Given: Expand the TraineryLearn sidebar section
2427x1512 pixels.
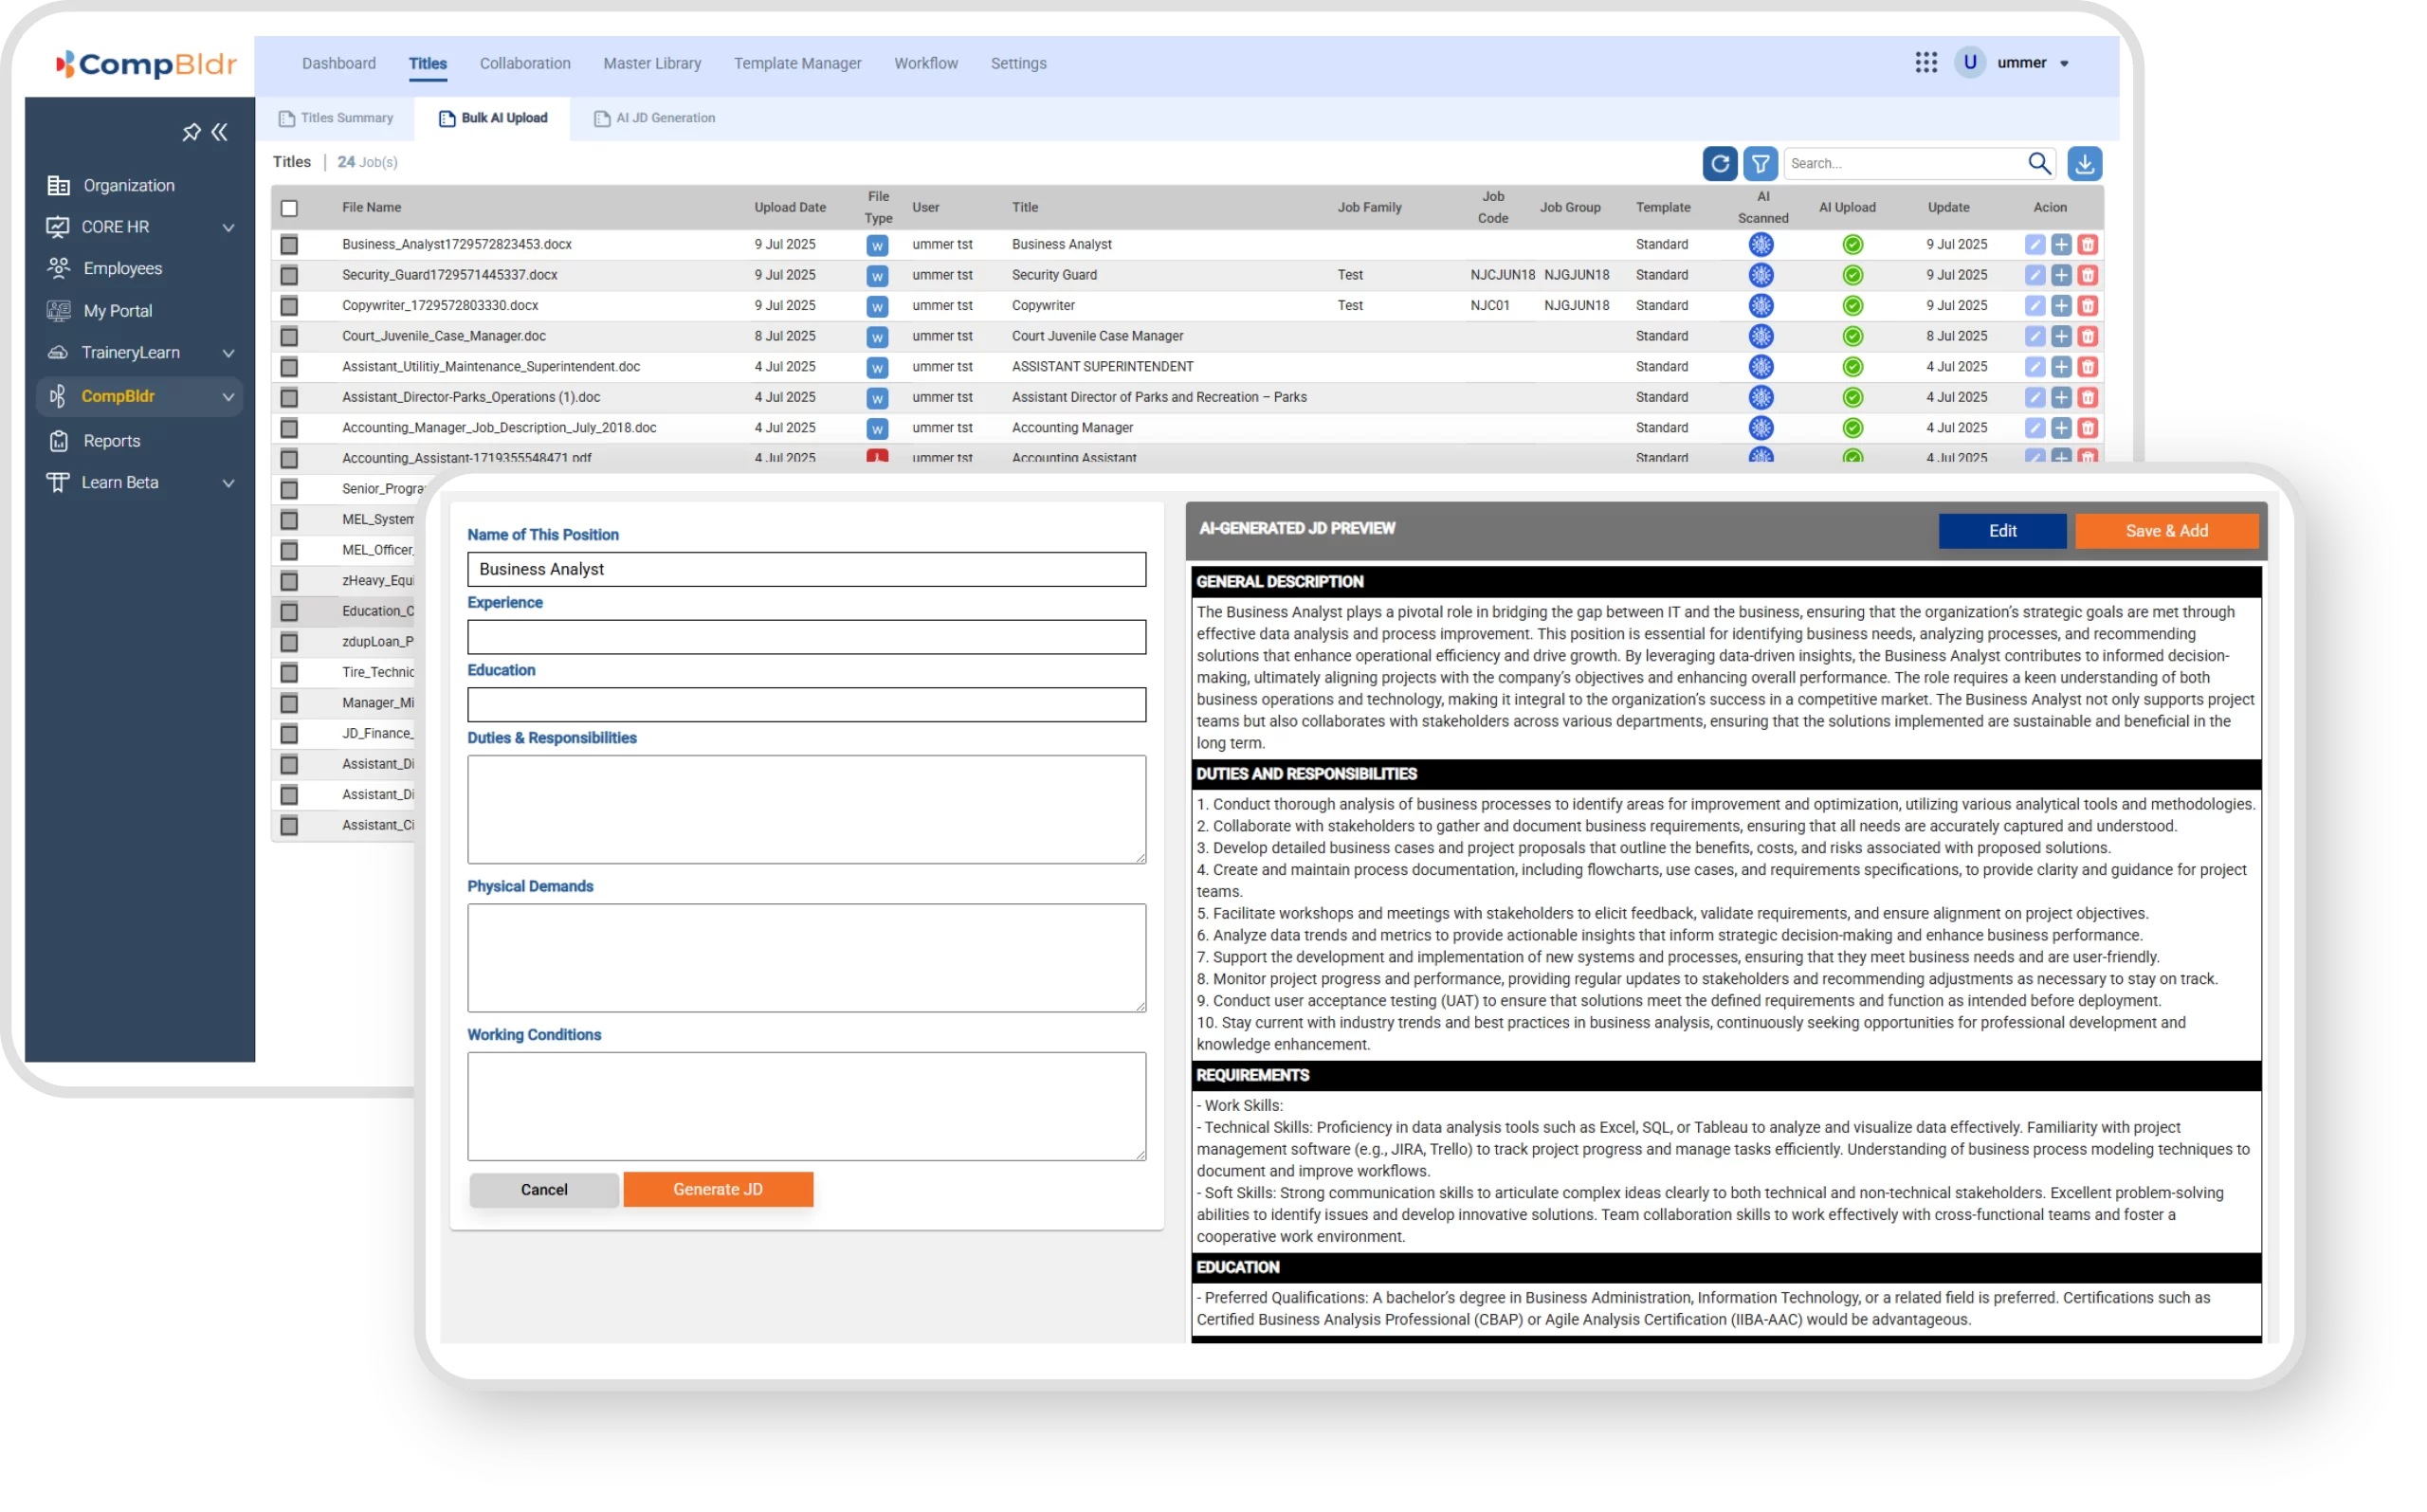Looking at the screenshot, I should coord(228,353).
